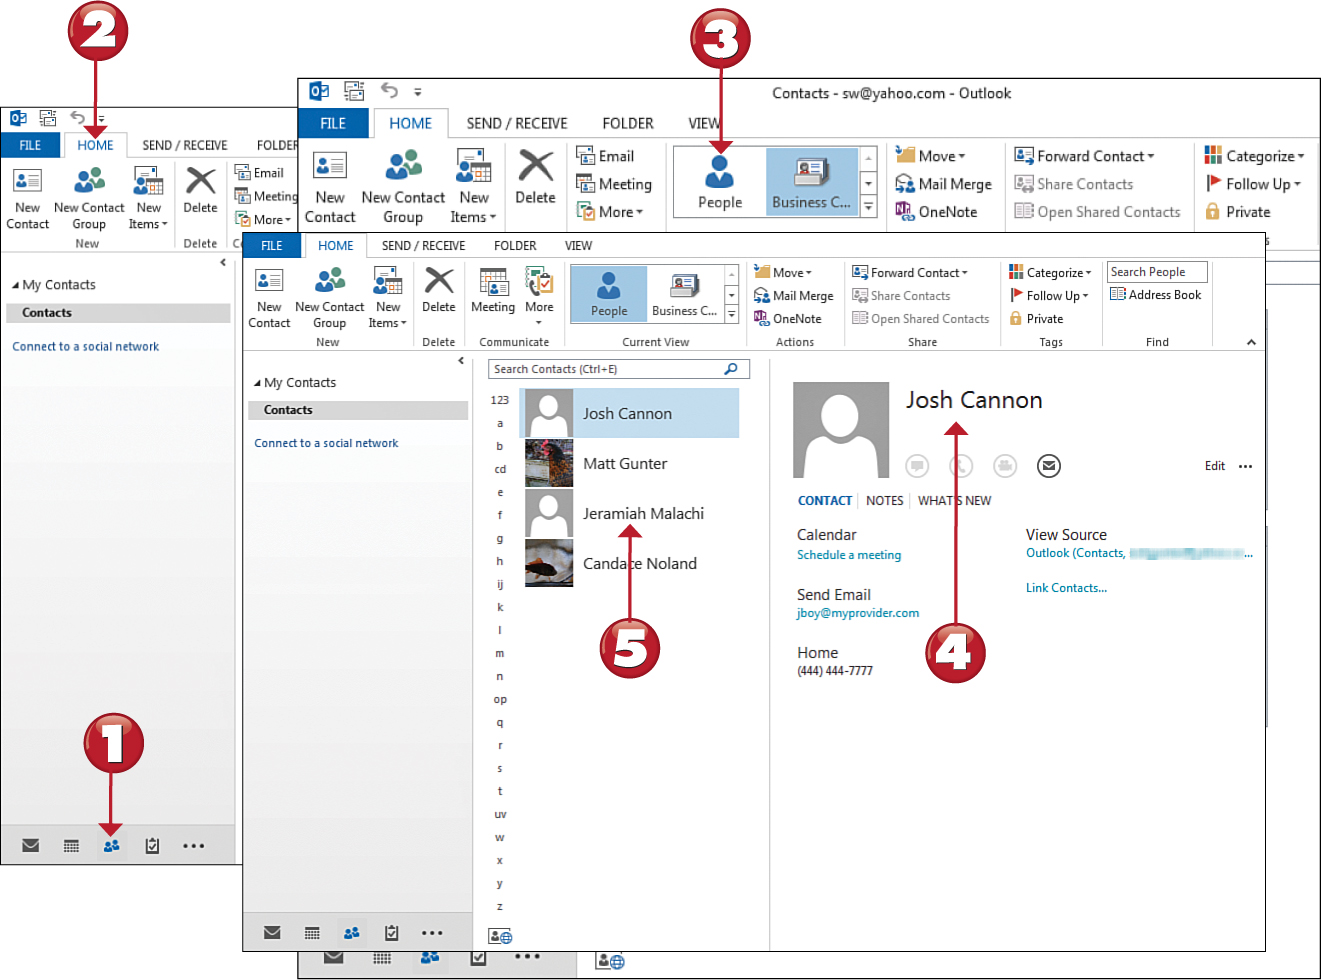This screenshot has width=1321, height=980.
Task: Collapse folder pane in front window
Action: [461, 361]
